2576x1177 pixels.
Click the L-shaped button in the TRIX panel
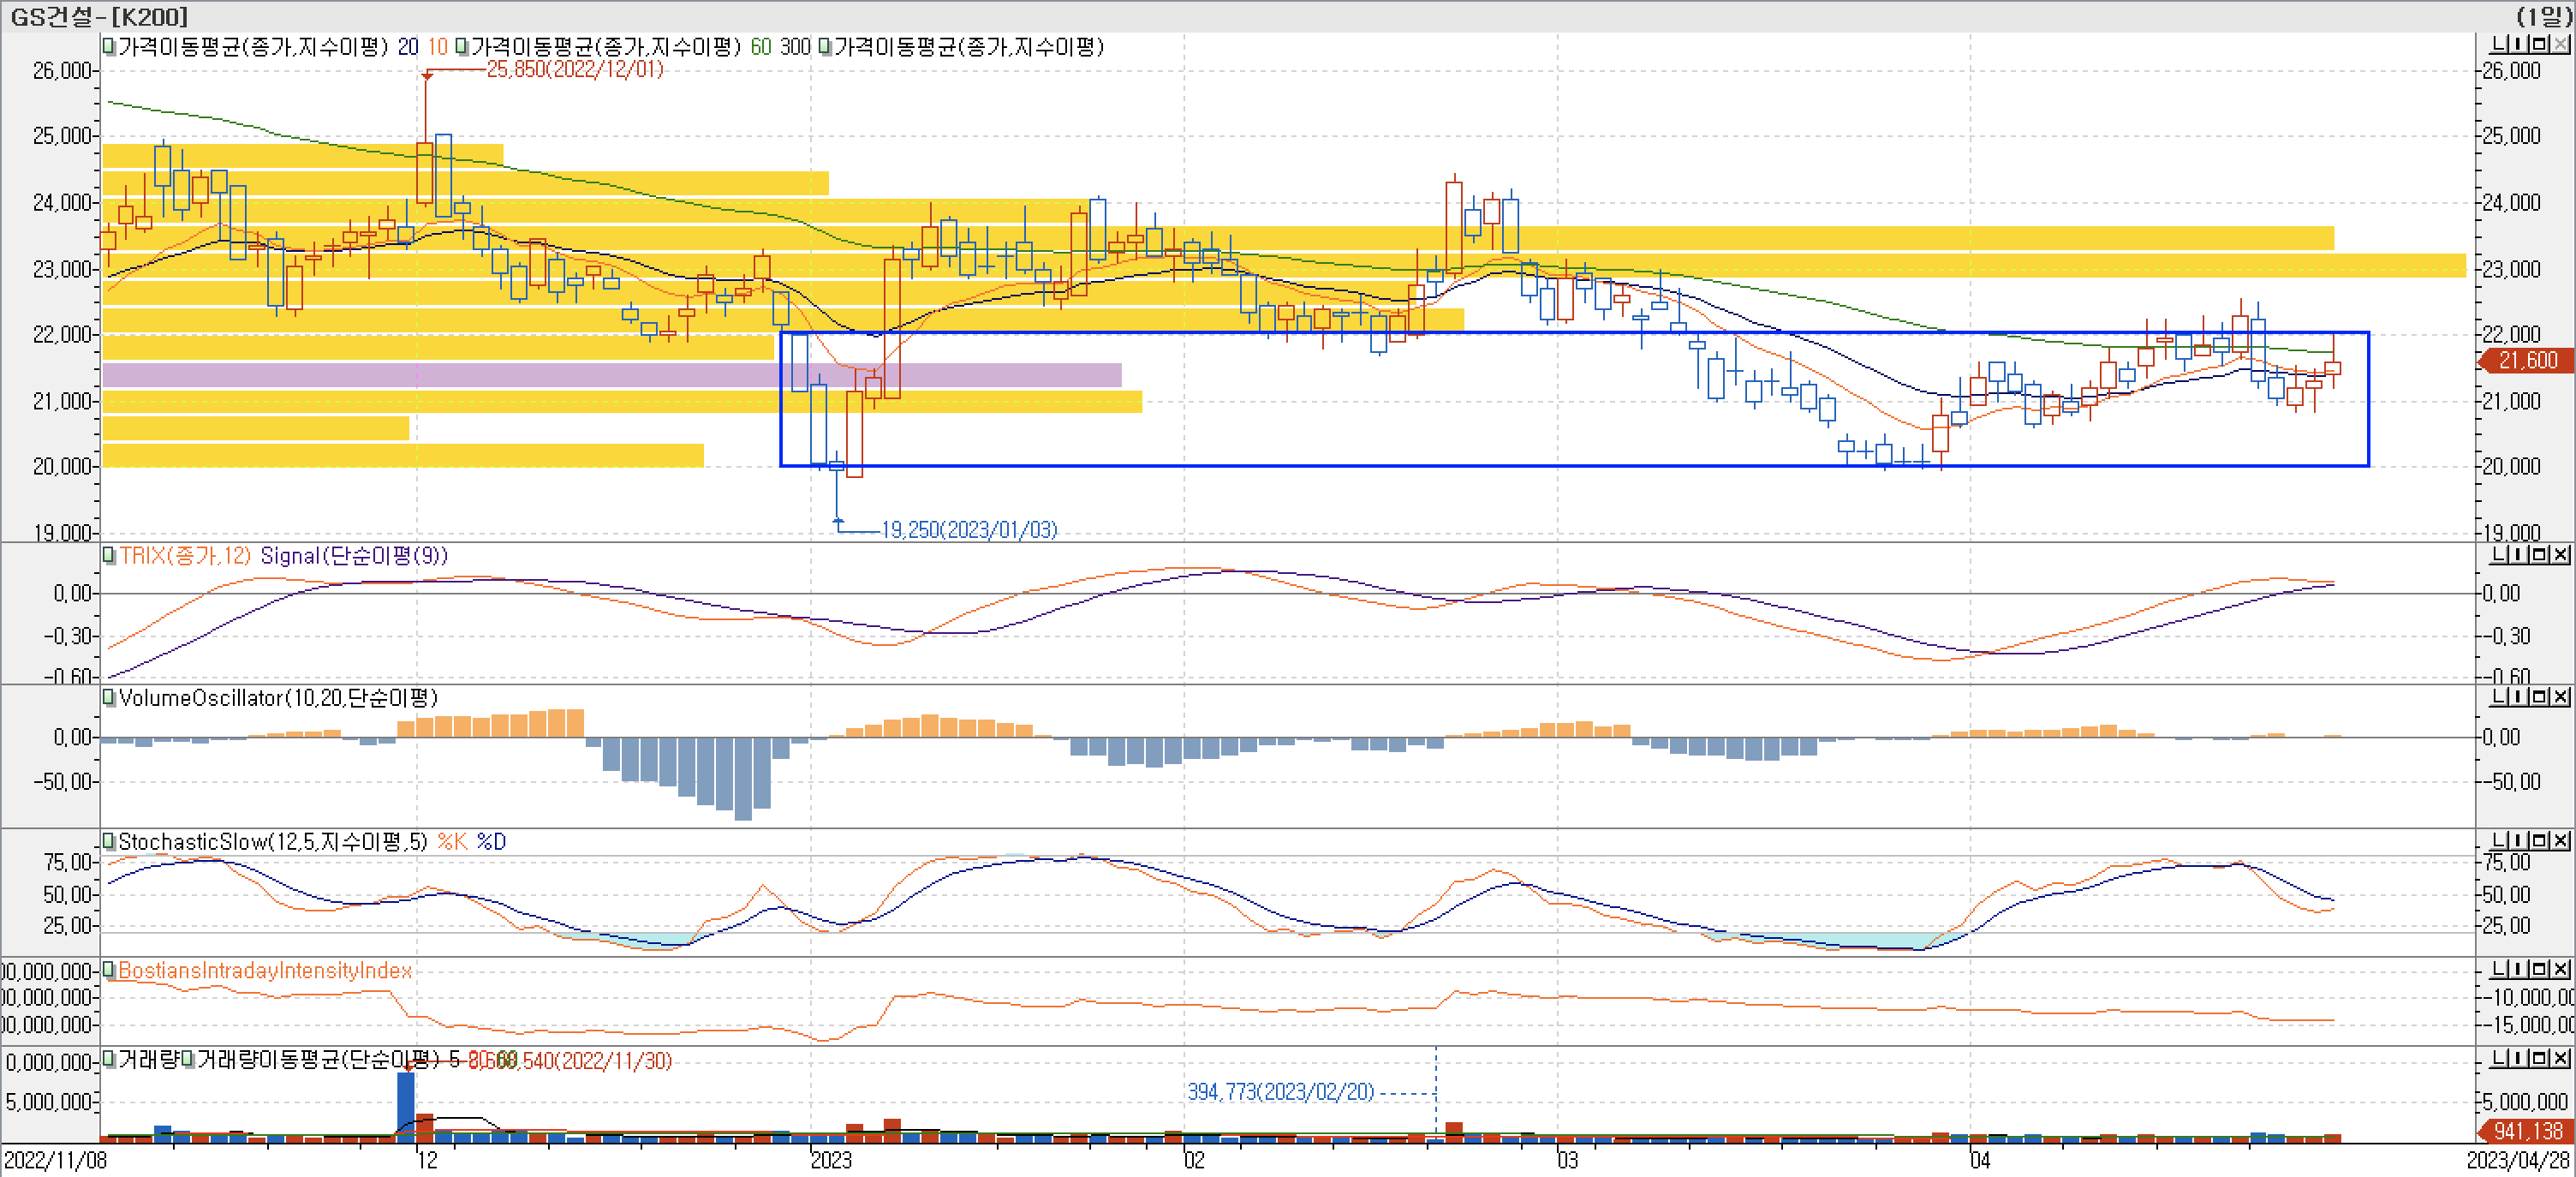2500,555
